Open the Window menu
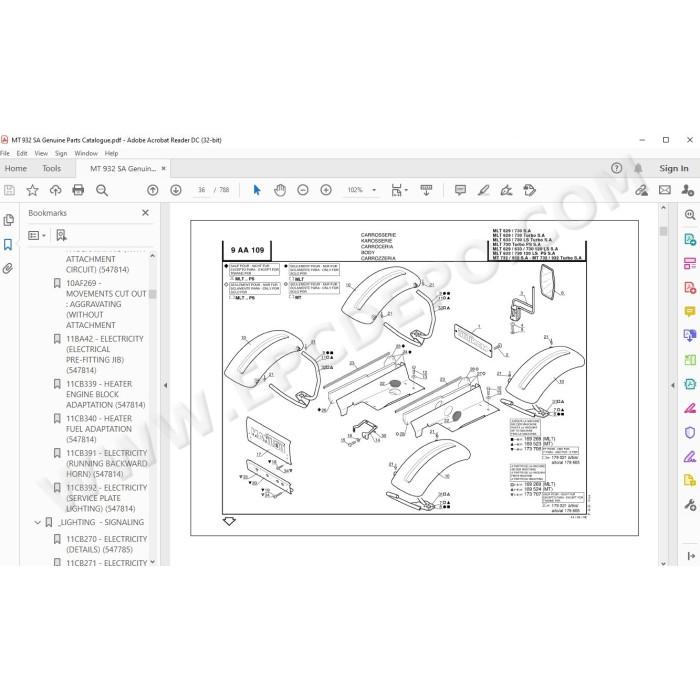Viewport: 700px width, 700px height. (x=86, y=153)
